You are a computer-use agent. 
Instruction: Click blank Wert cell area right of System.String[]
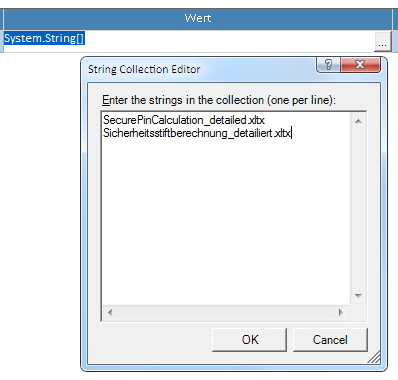[x=229, y=41]
